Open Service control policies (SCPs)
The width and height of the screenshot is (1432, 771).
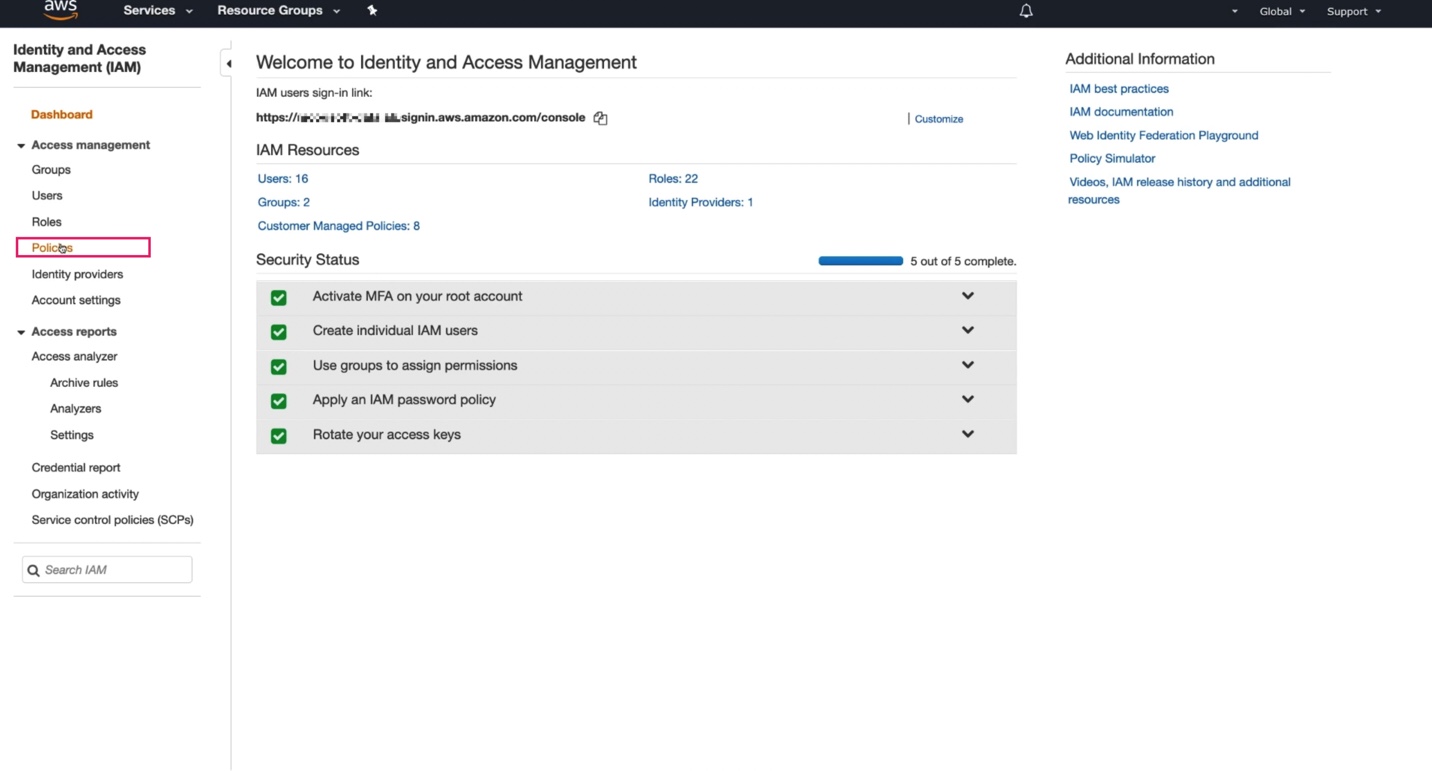tap(112, 520)
